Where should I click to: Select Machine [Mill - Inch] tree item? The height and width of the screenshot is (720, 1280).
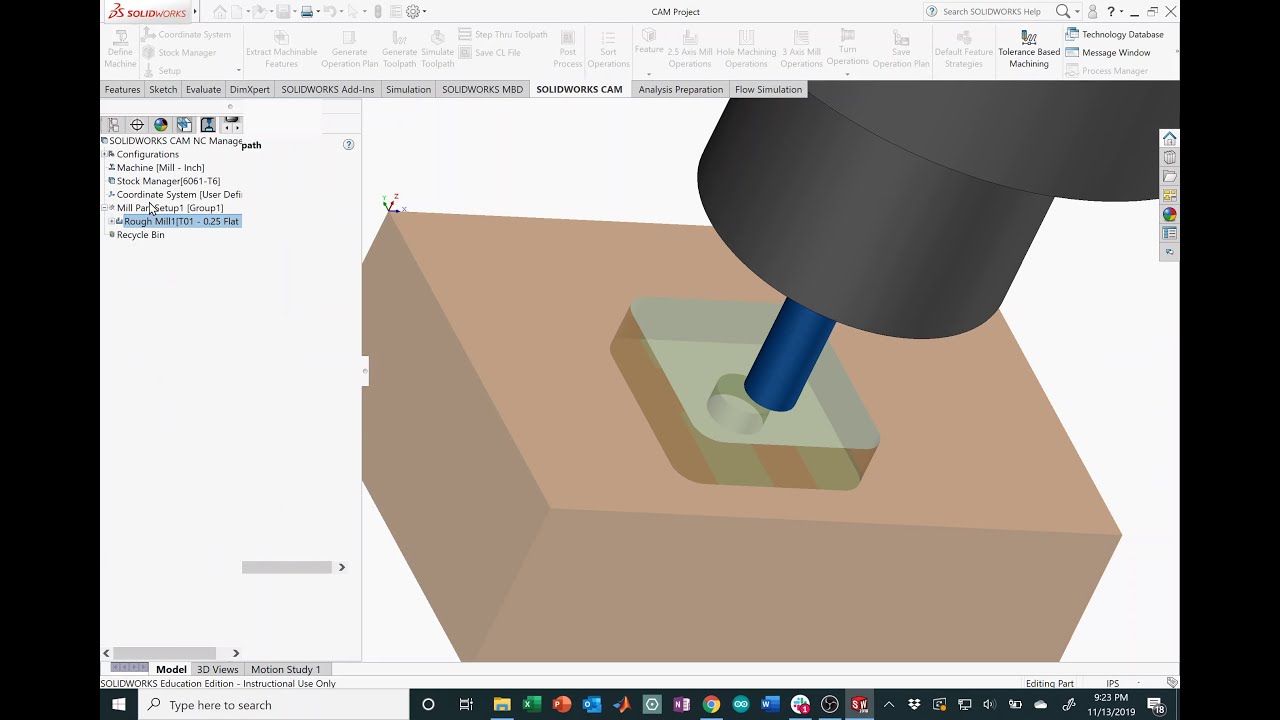coord(160,167)
